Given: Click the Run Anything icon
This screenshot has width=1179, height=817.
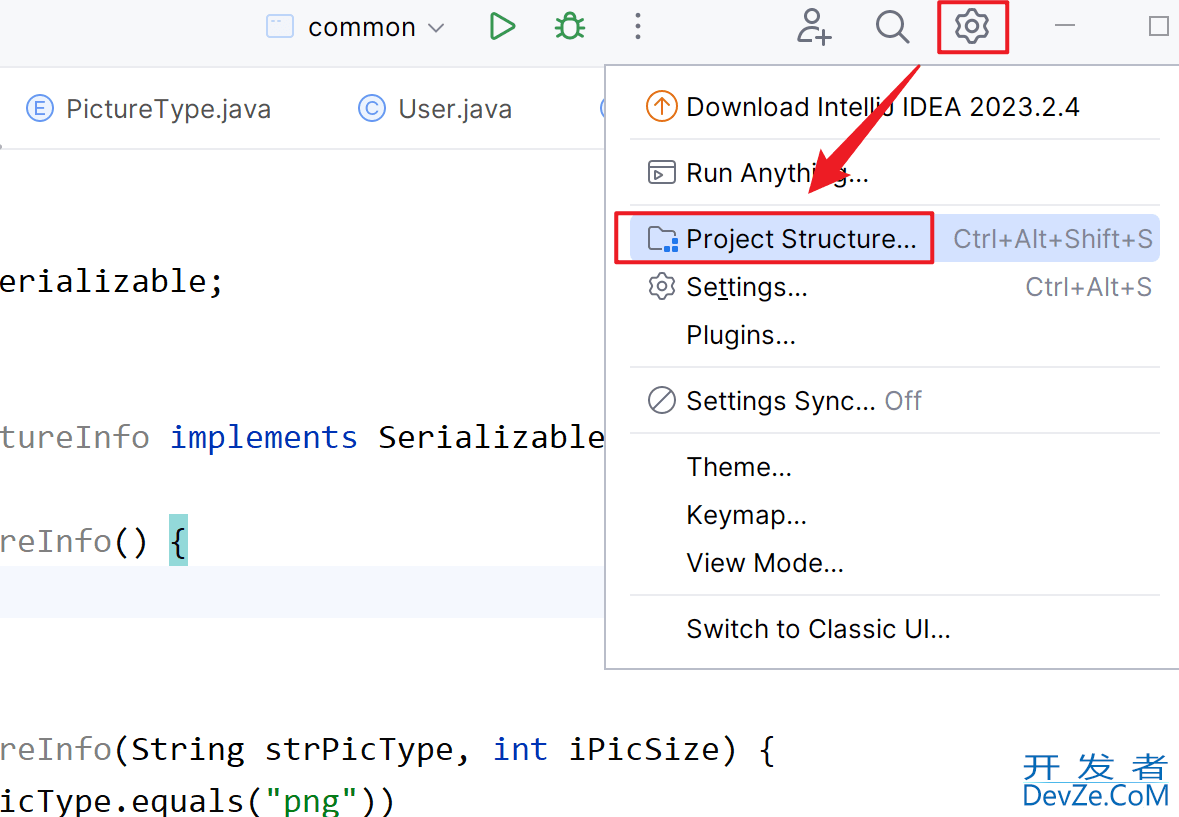Looking at the screenshot, I should click(662, 173).
